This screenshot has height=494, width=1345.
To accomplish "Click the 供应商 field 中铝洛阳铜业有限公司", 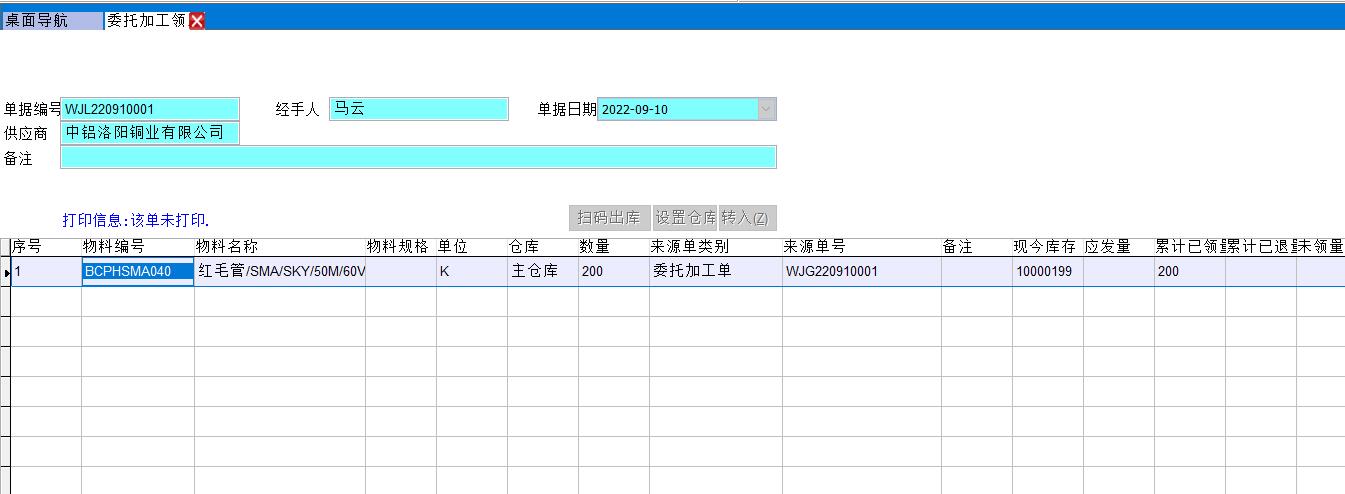I will [x=150, y=133].
